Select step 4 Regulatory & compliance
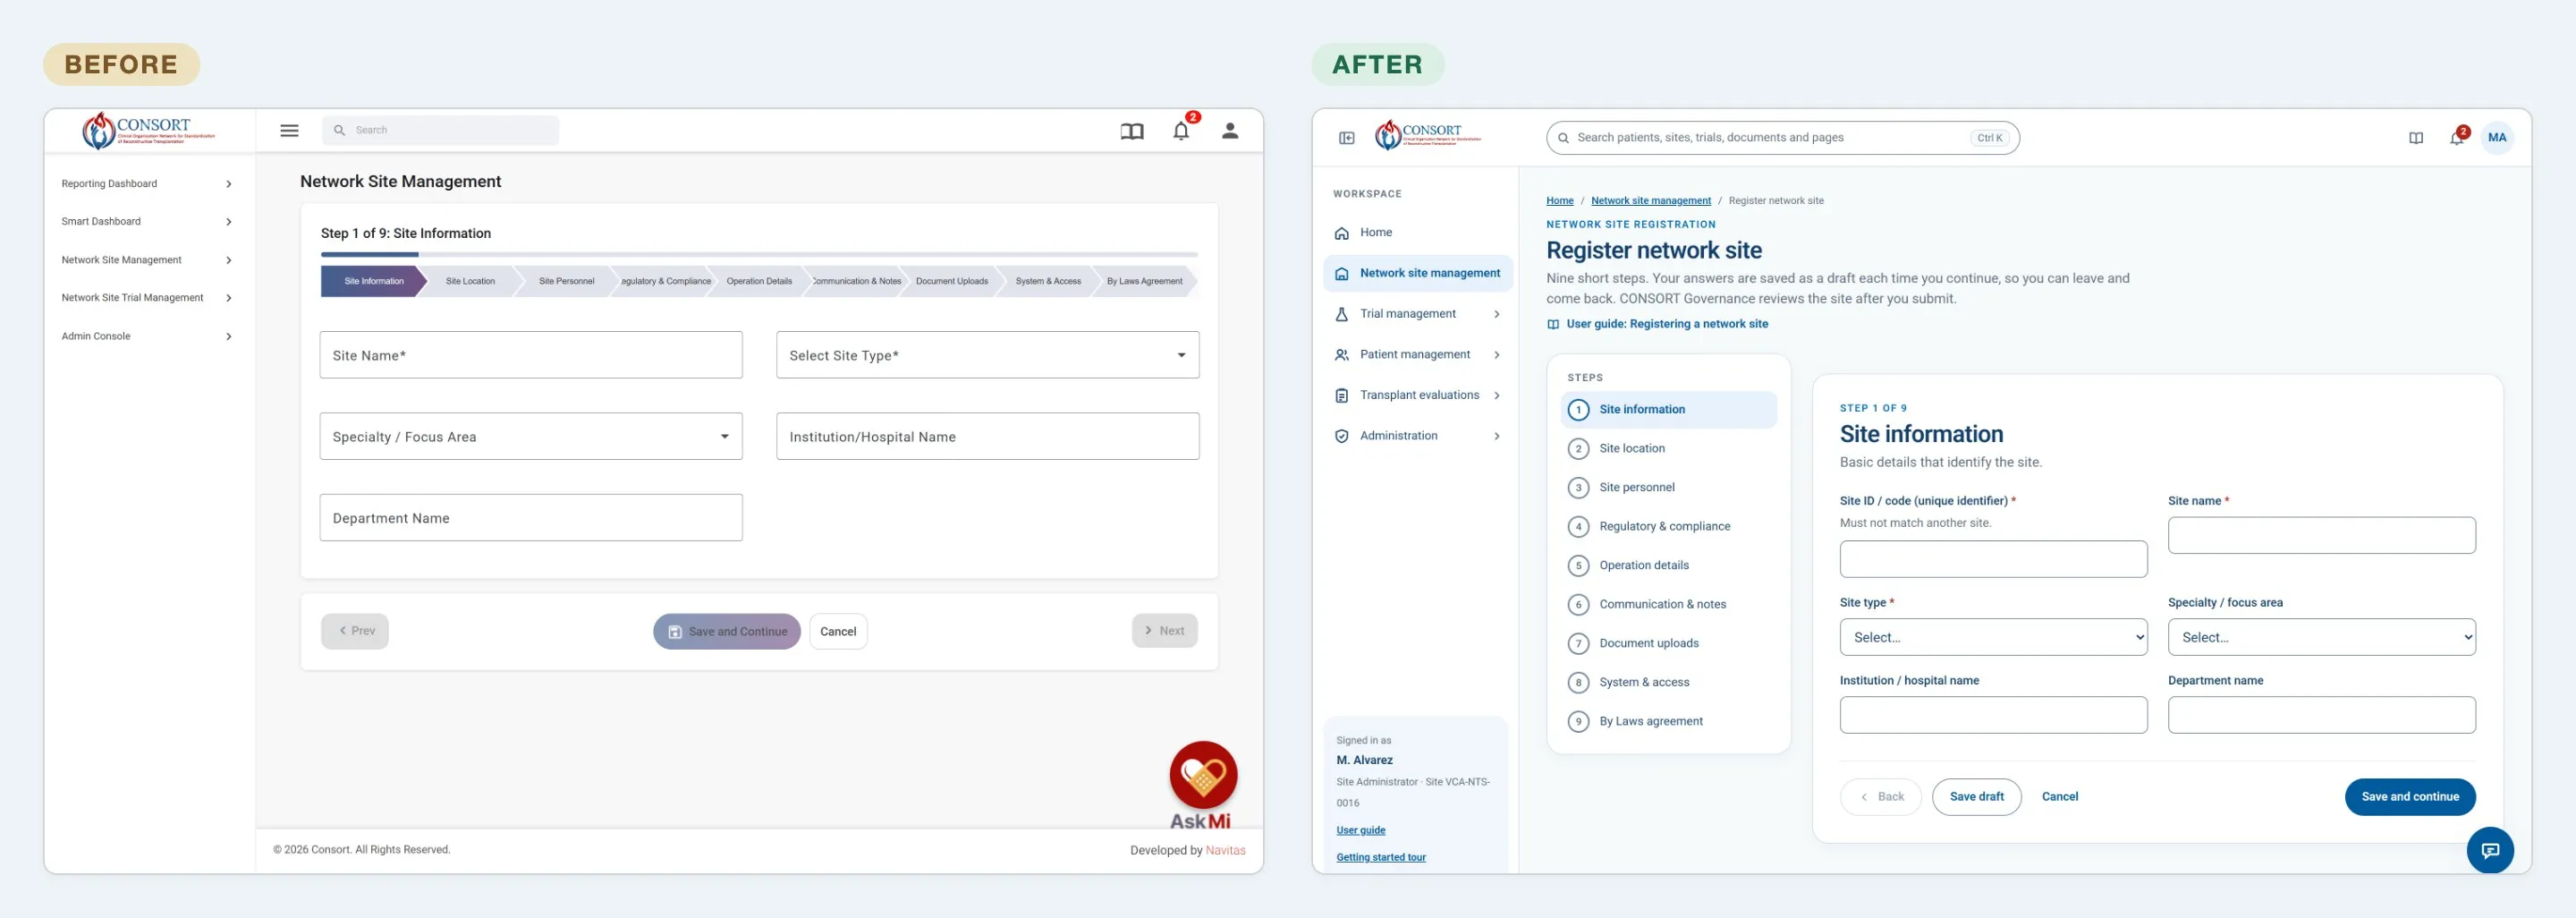2576x918 pixels. pyautogui.click(x=1668, y=526)
